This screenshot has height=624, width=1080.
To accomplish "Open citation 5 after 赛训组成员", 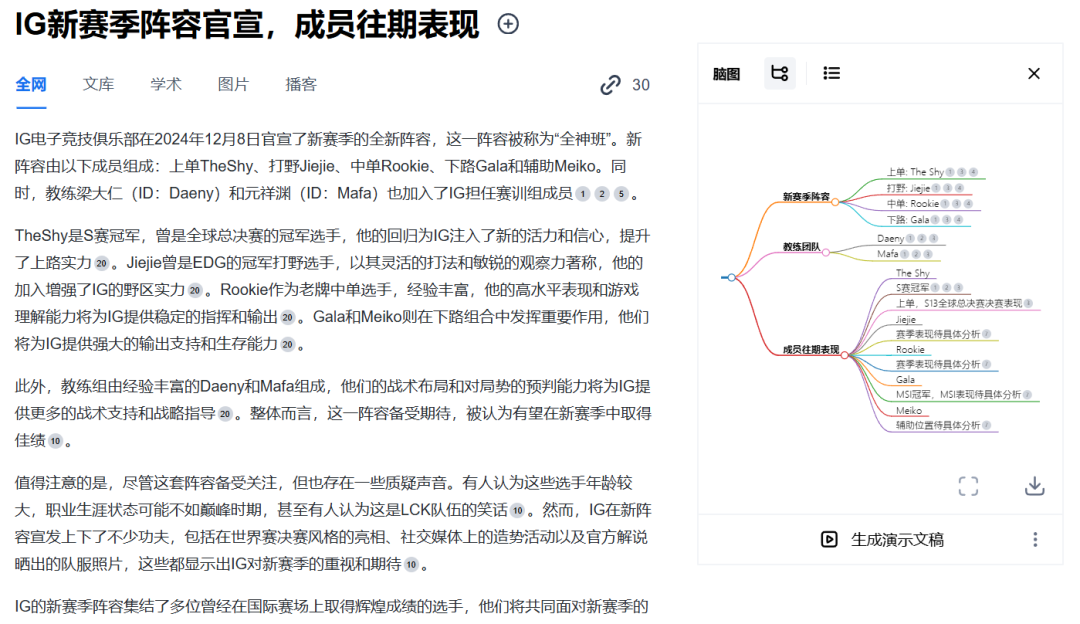I will pos(621,194).
